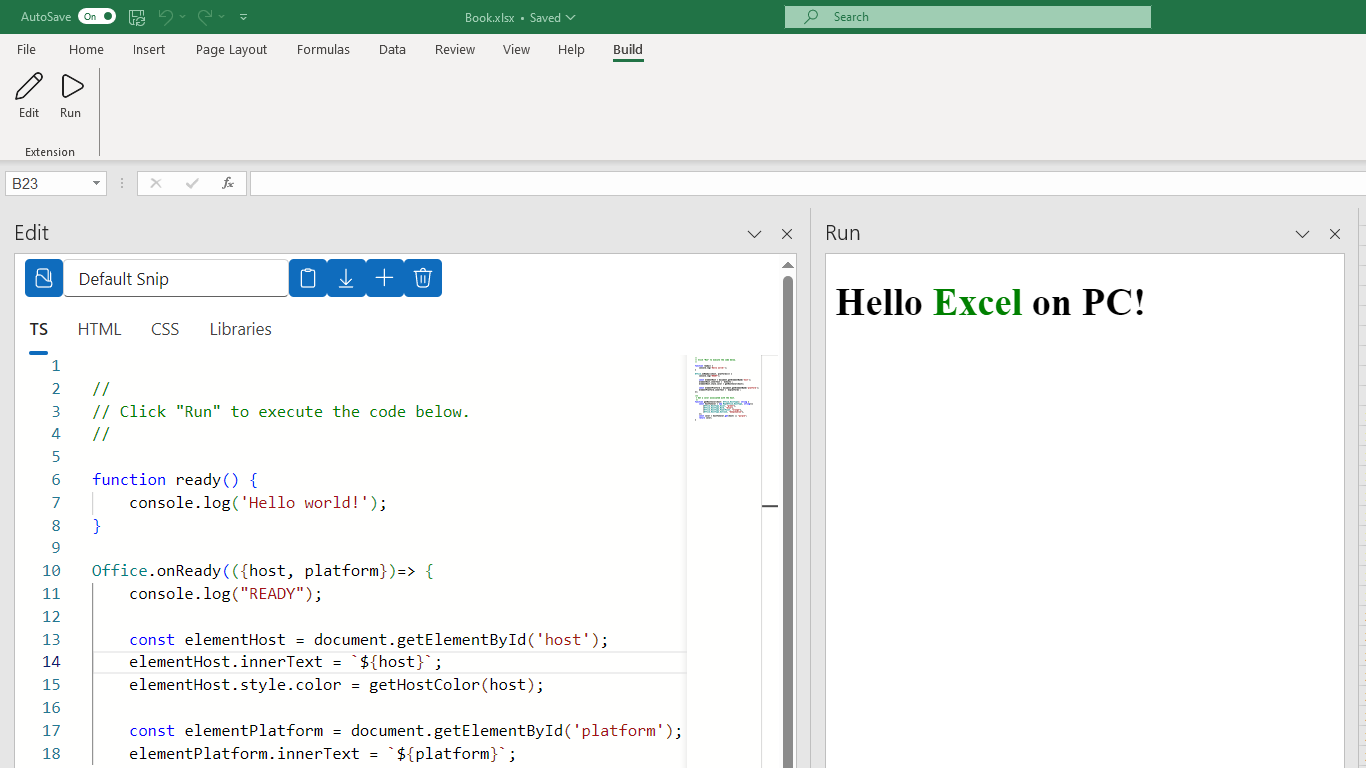1366x768 pixels.
Task: Click the comment 'Click "Run" to execute the code below.'
Action: click(x=281, y=411)
